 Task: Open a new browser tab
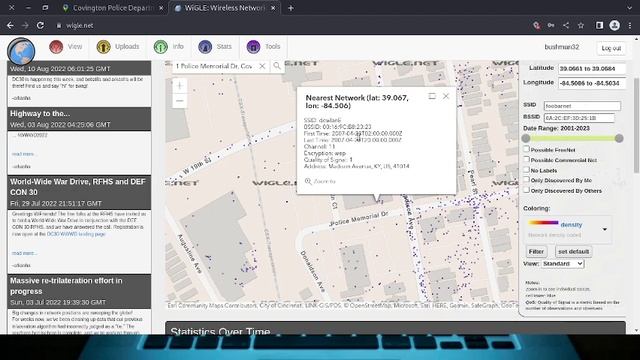pos(291,8)
